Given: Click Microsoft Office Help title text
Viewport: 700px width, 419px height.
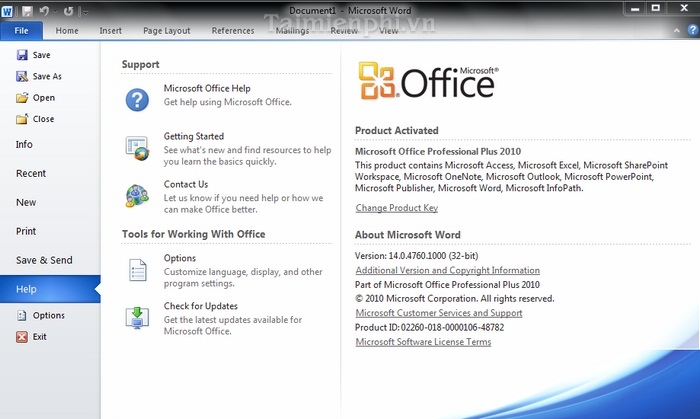Looking at the screenshot, I should coord(207,88).
